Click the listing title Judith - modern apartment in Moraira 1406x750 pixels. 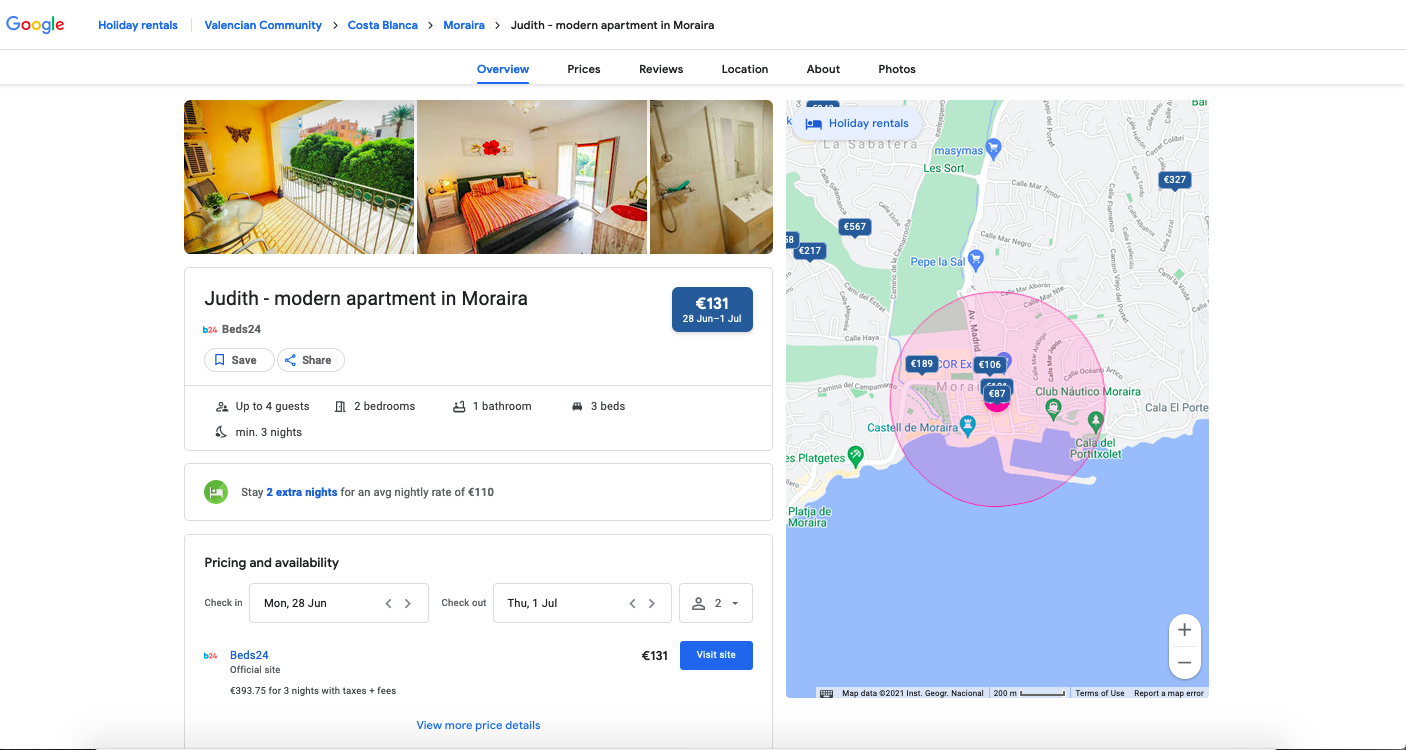click(x=366, y=298)
